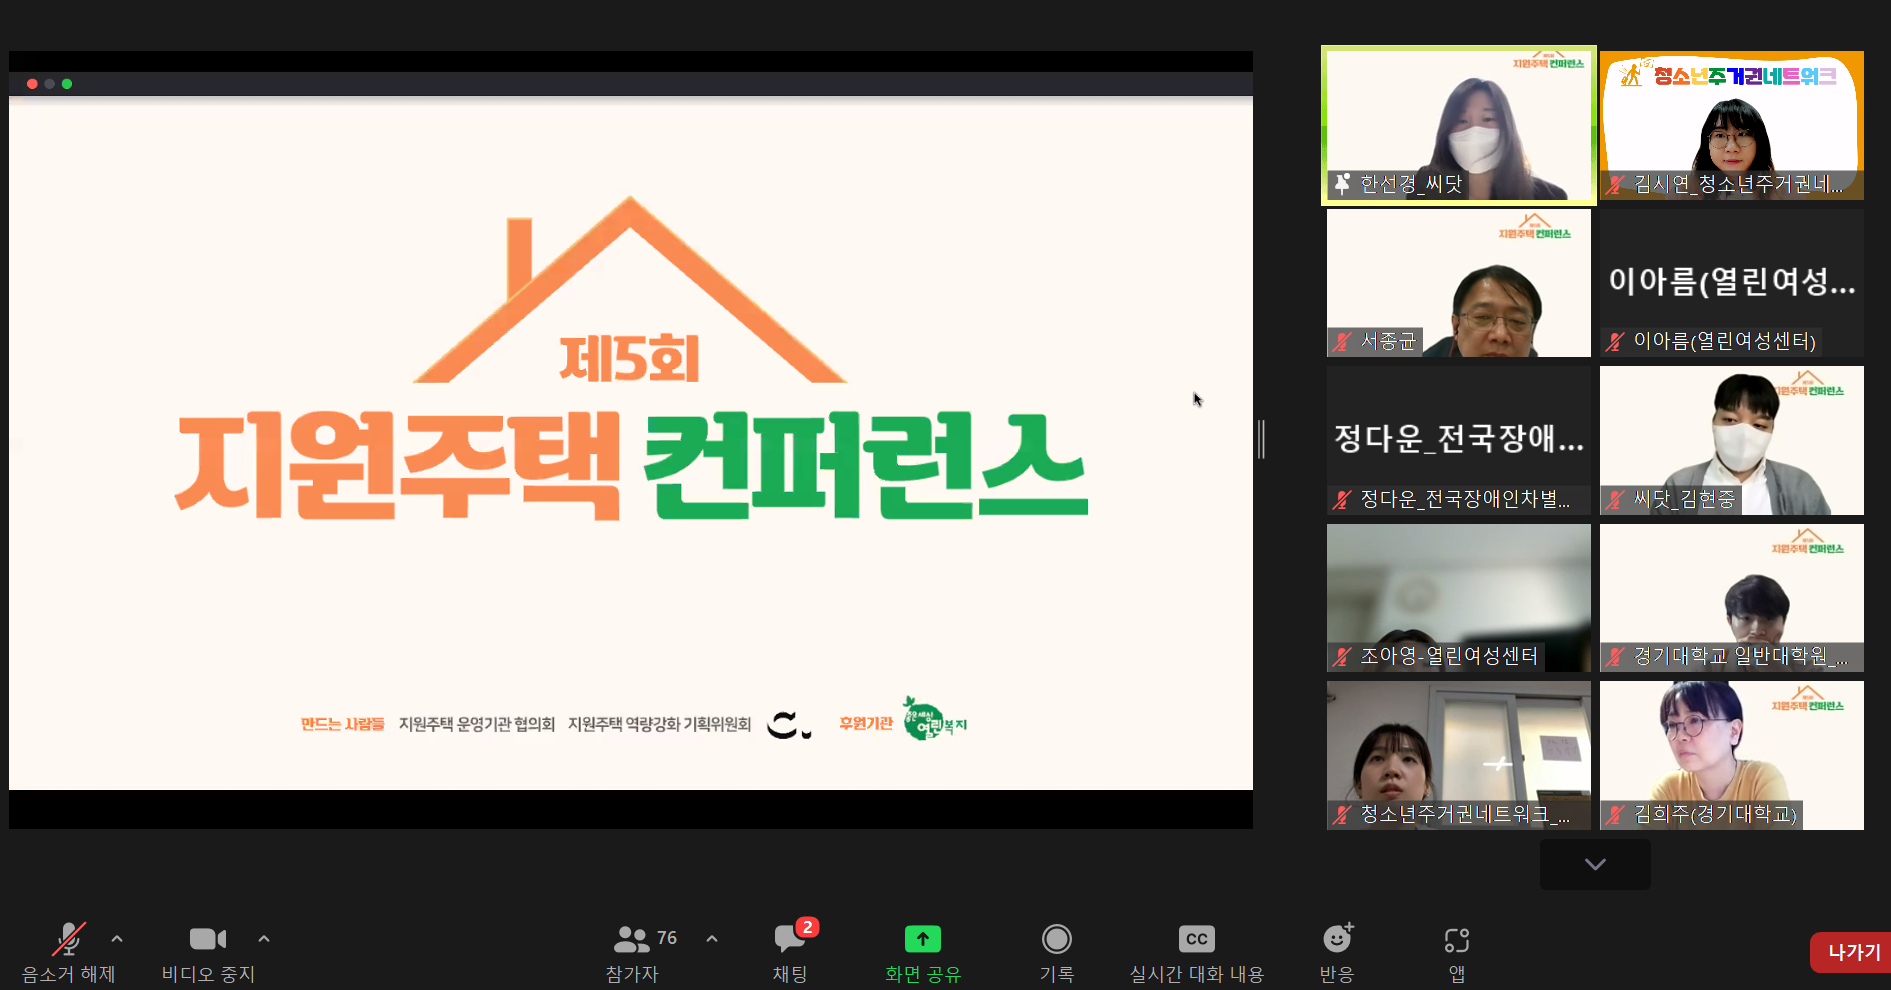Select 이아름(열린여성센터) participant tile

point(1732,283)
